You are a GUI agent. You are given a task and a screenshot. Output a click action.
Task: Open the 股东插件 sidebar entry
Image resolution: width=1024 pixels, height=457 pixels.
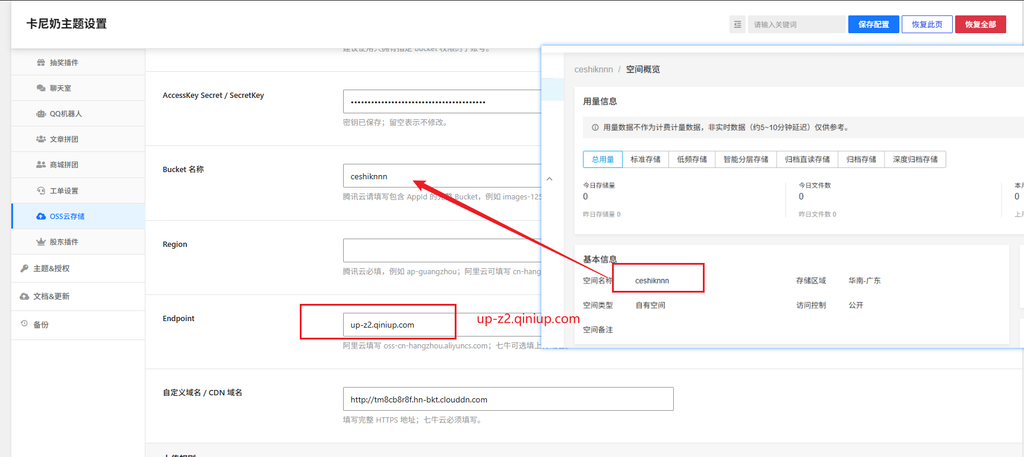coord(78,242)
